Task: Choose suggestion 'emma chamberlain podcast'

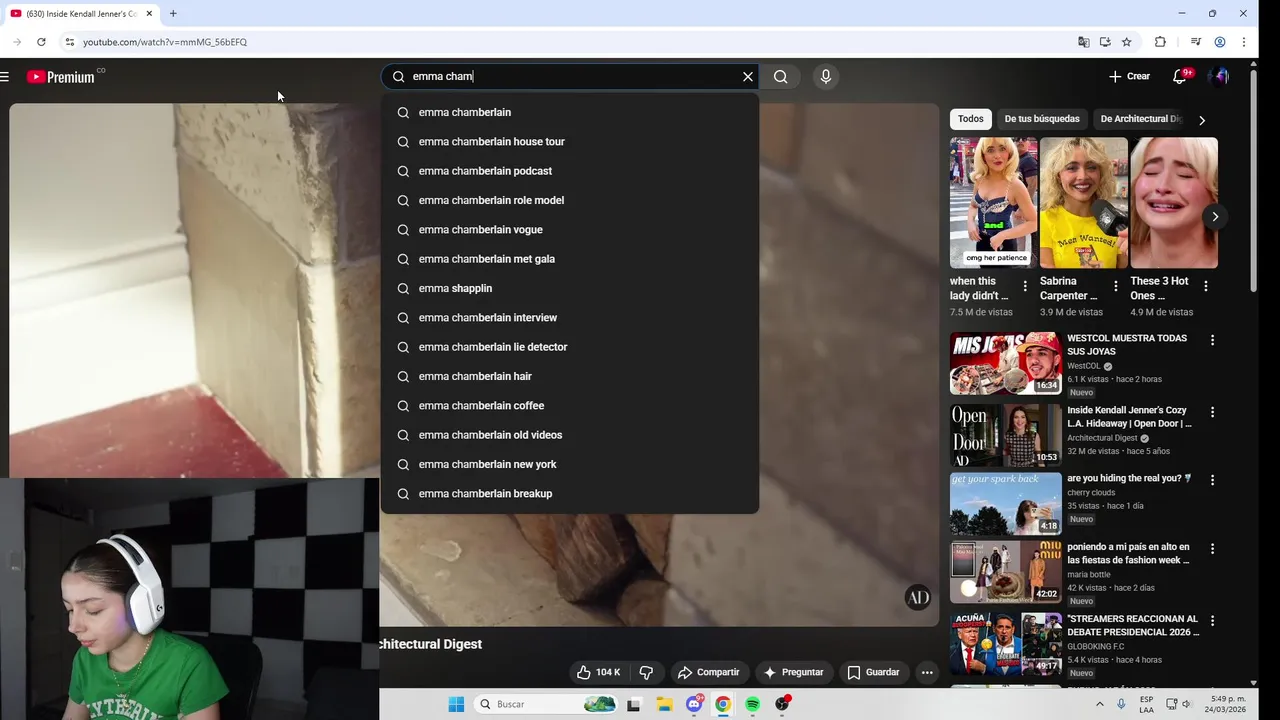Action: coord(569,171)
